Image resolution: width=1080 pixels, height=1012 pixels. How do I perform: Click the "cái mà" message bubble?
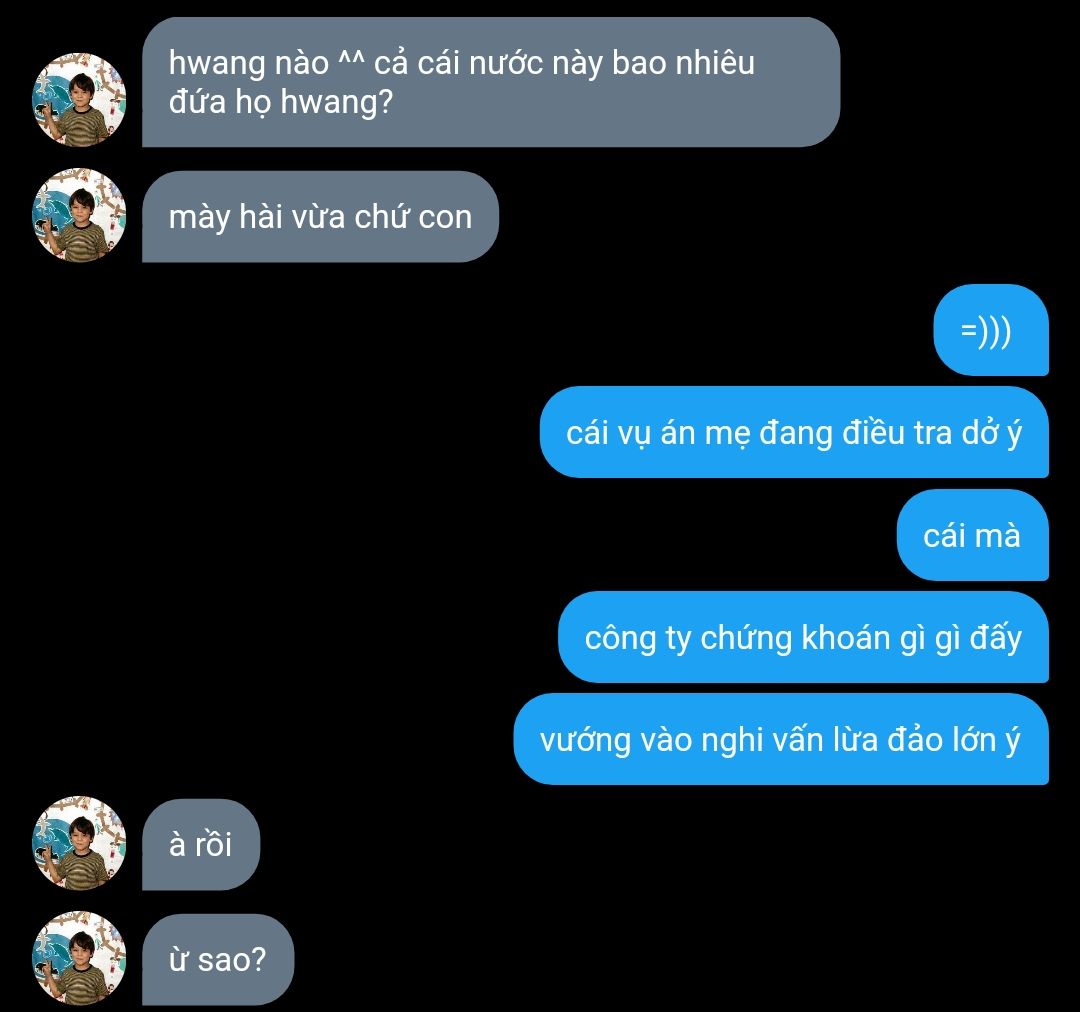coord(973,535)
